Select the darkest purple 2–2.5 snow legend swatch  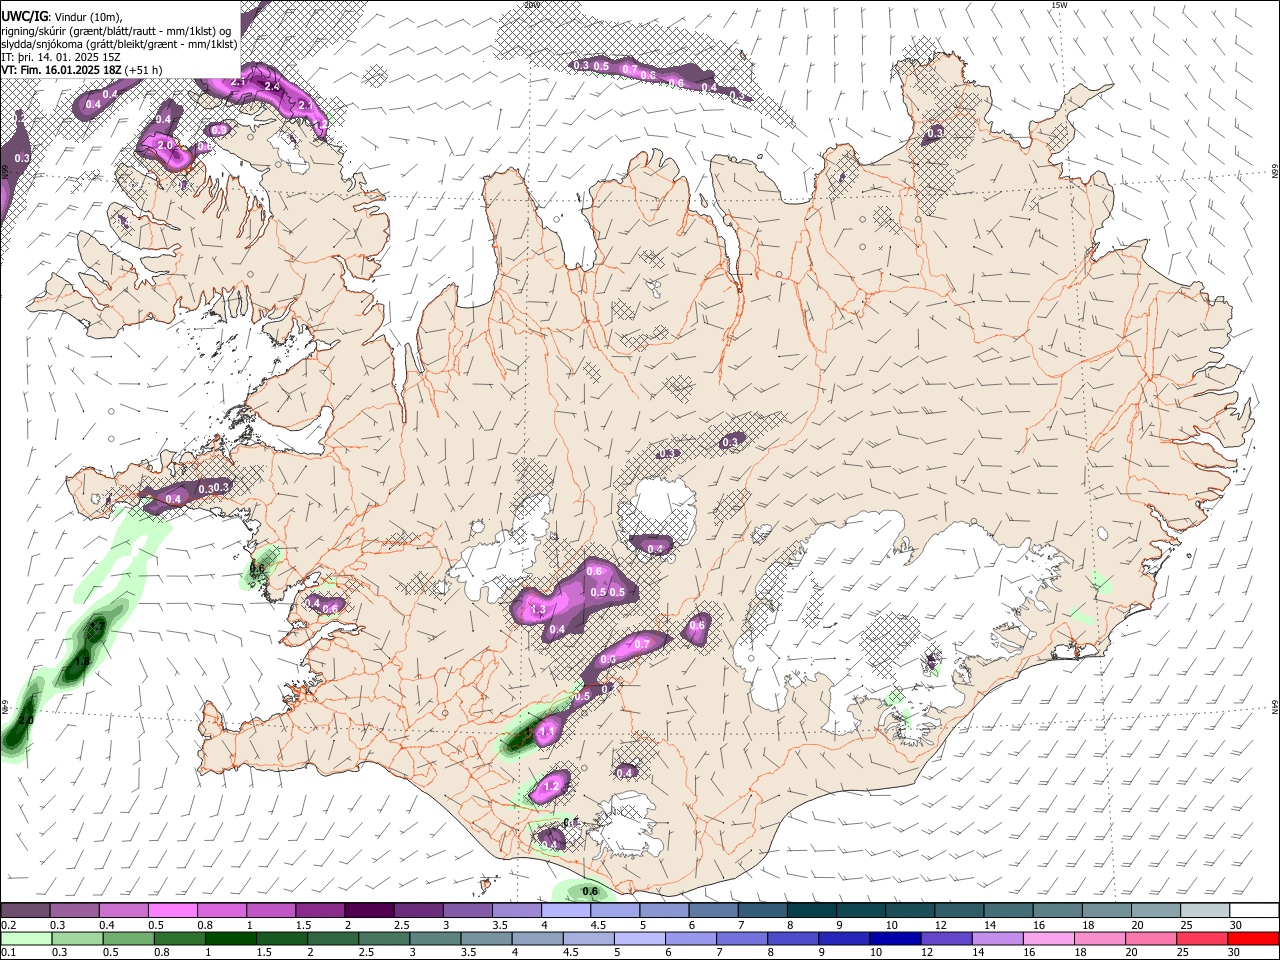369,911
